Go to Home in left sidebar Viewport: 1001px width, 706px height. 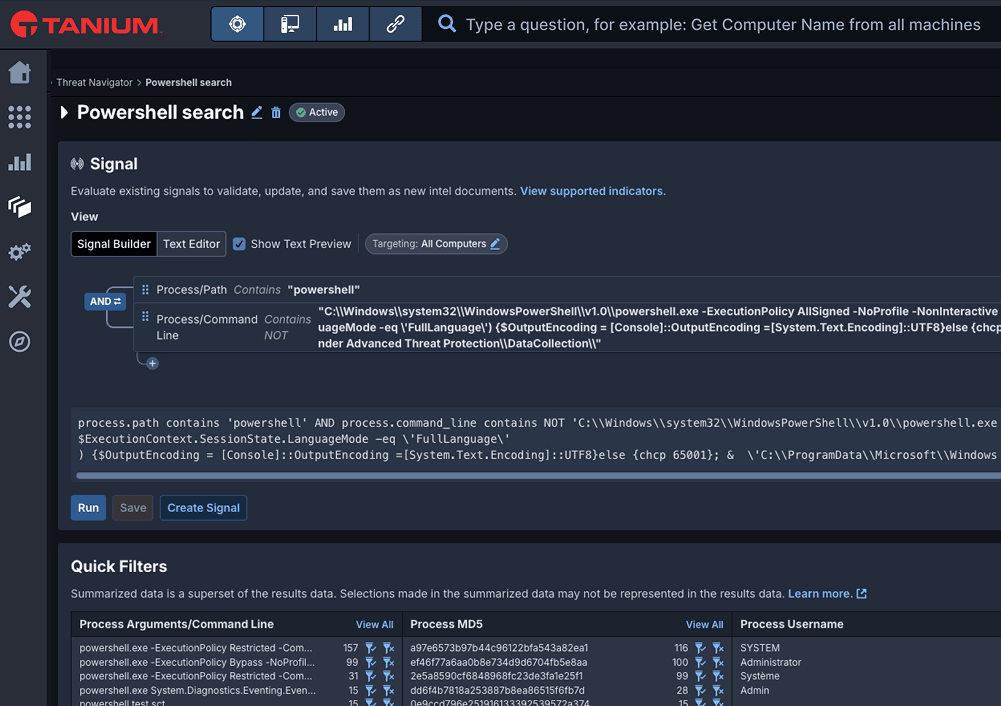(x=20, y=72)
